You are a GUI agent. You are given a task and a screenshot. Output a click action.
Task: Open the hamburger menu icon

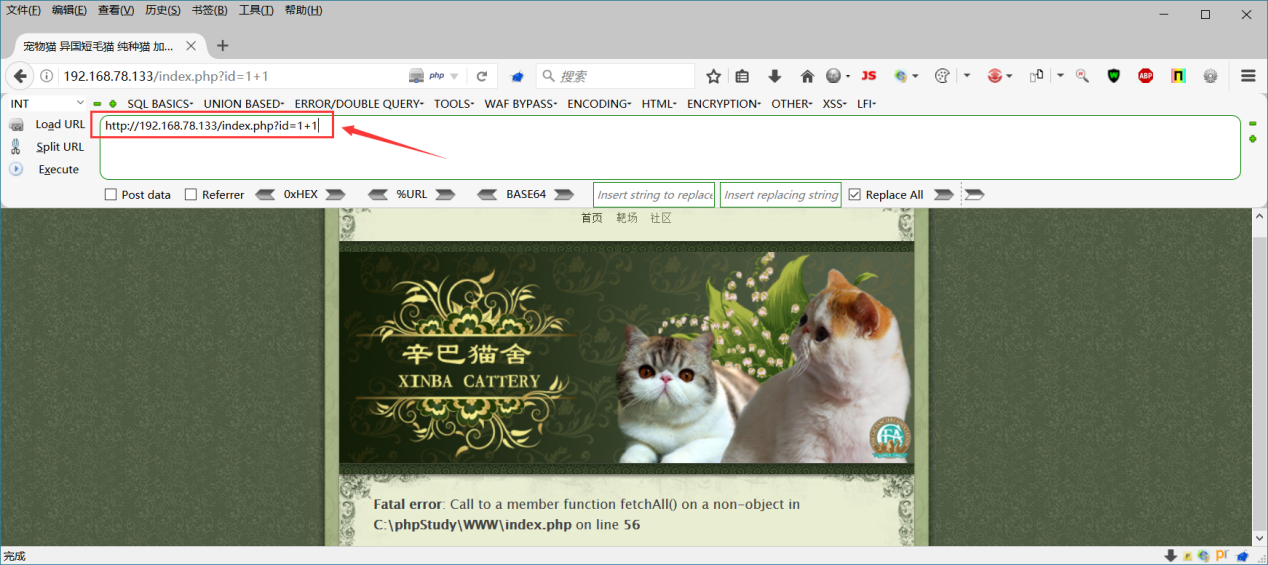pos(1248,76)
